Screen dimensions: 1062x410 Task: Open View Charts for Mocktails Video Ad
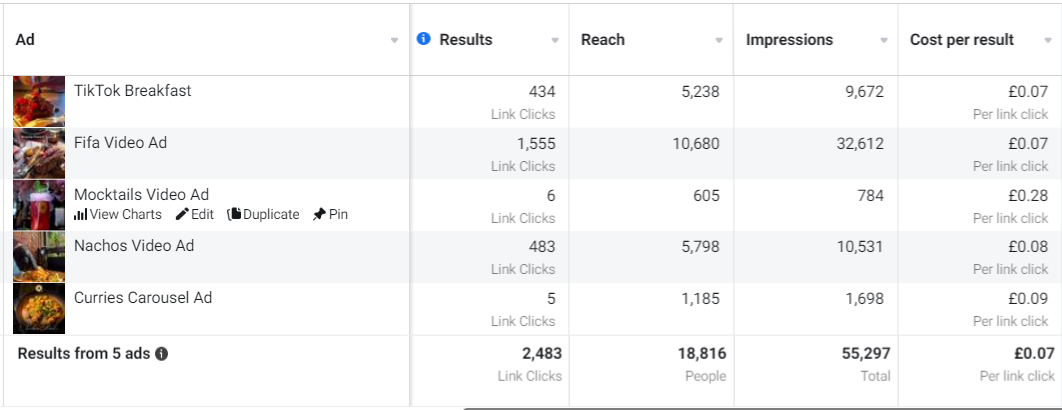click(118, 215)
